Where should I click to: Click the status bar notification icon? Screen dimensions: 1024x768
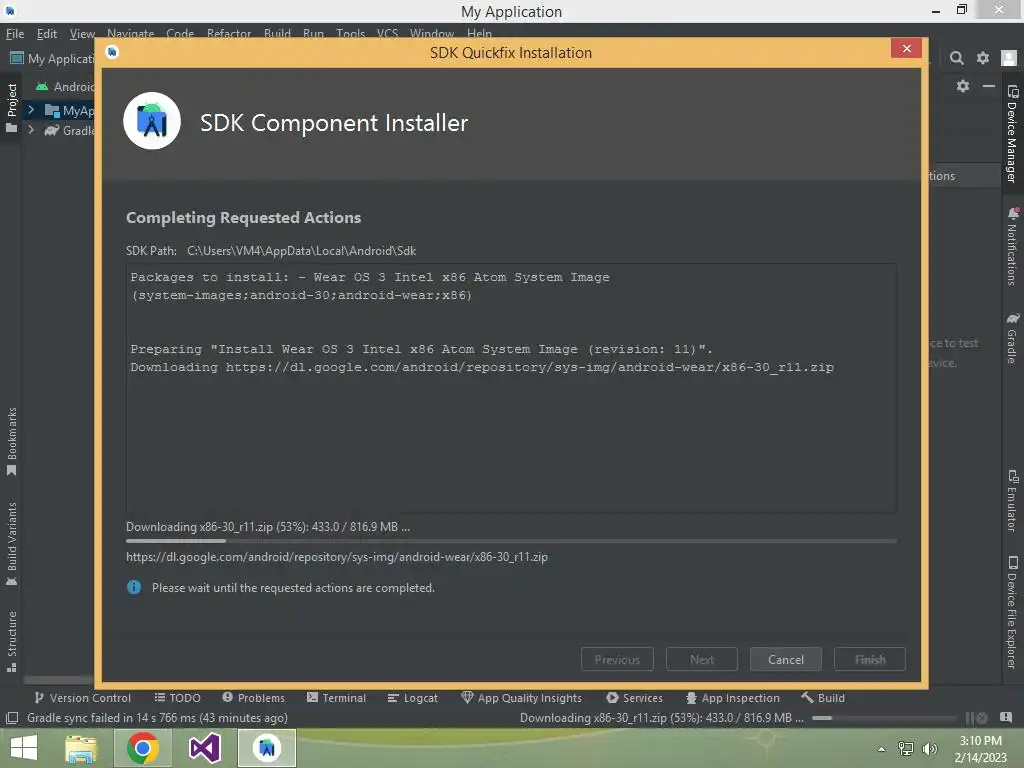pyautogui.click(x=1006, y=718)
